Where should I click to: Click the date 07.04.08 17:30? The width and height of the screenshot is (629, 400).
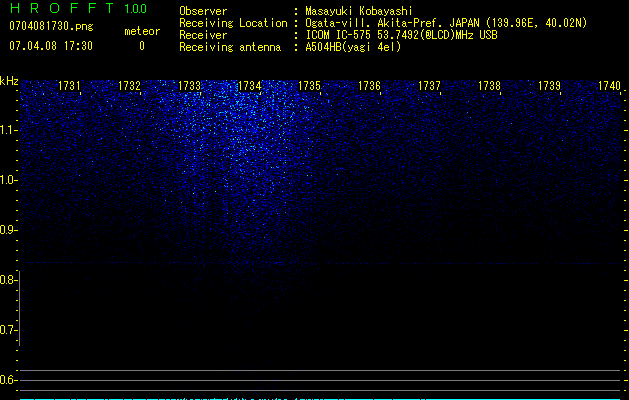tap(51, 46)
